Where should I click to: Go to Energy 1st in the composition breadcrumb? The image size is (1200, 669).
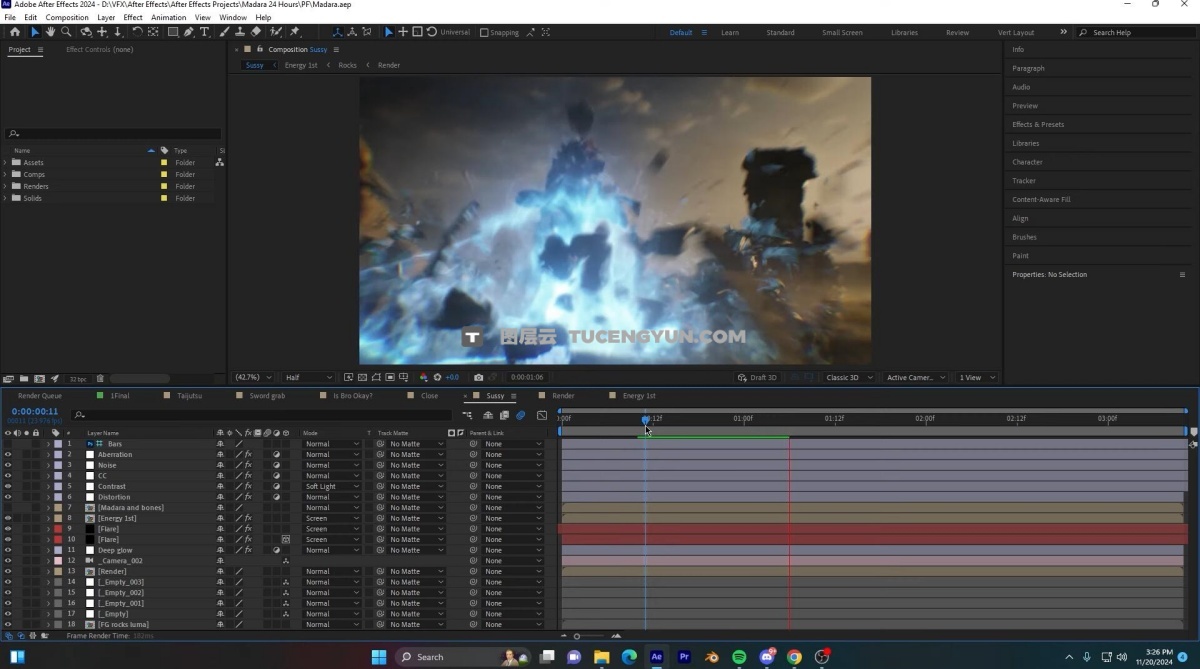[x=301, y=65]
